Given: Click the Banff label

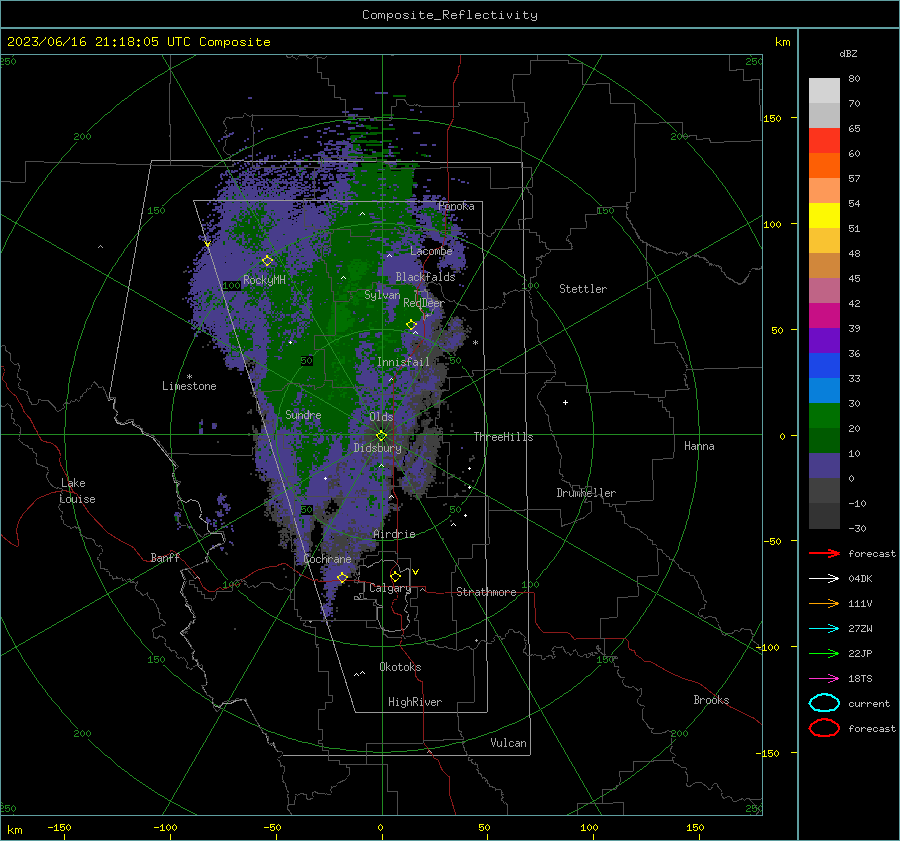Looking at the screenshot, I should [165, 557].
